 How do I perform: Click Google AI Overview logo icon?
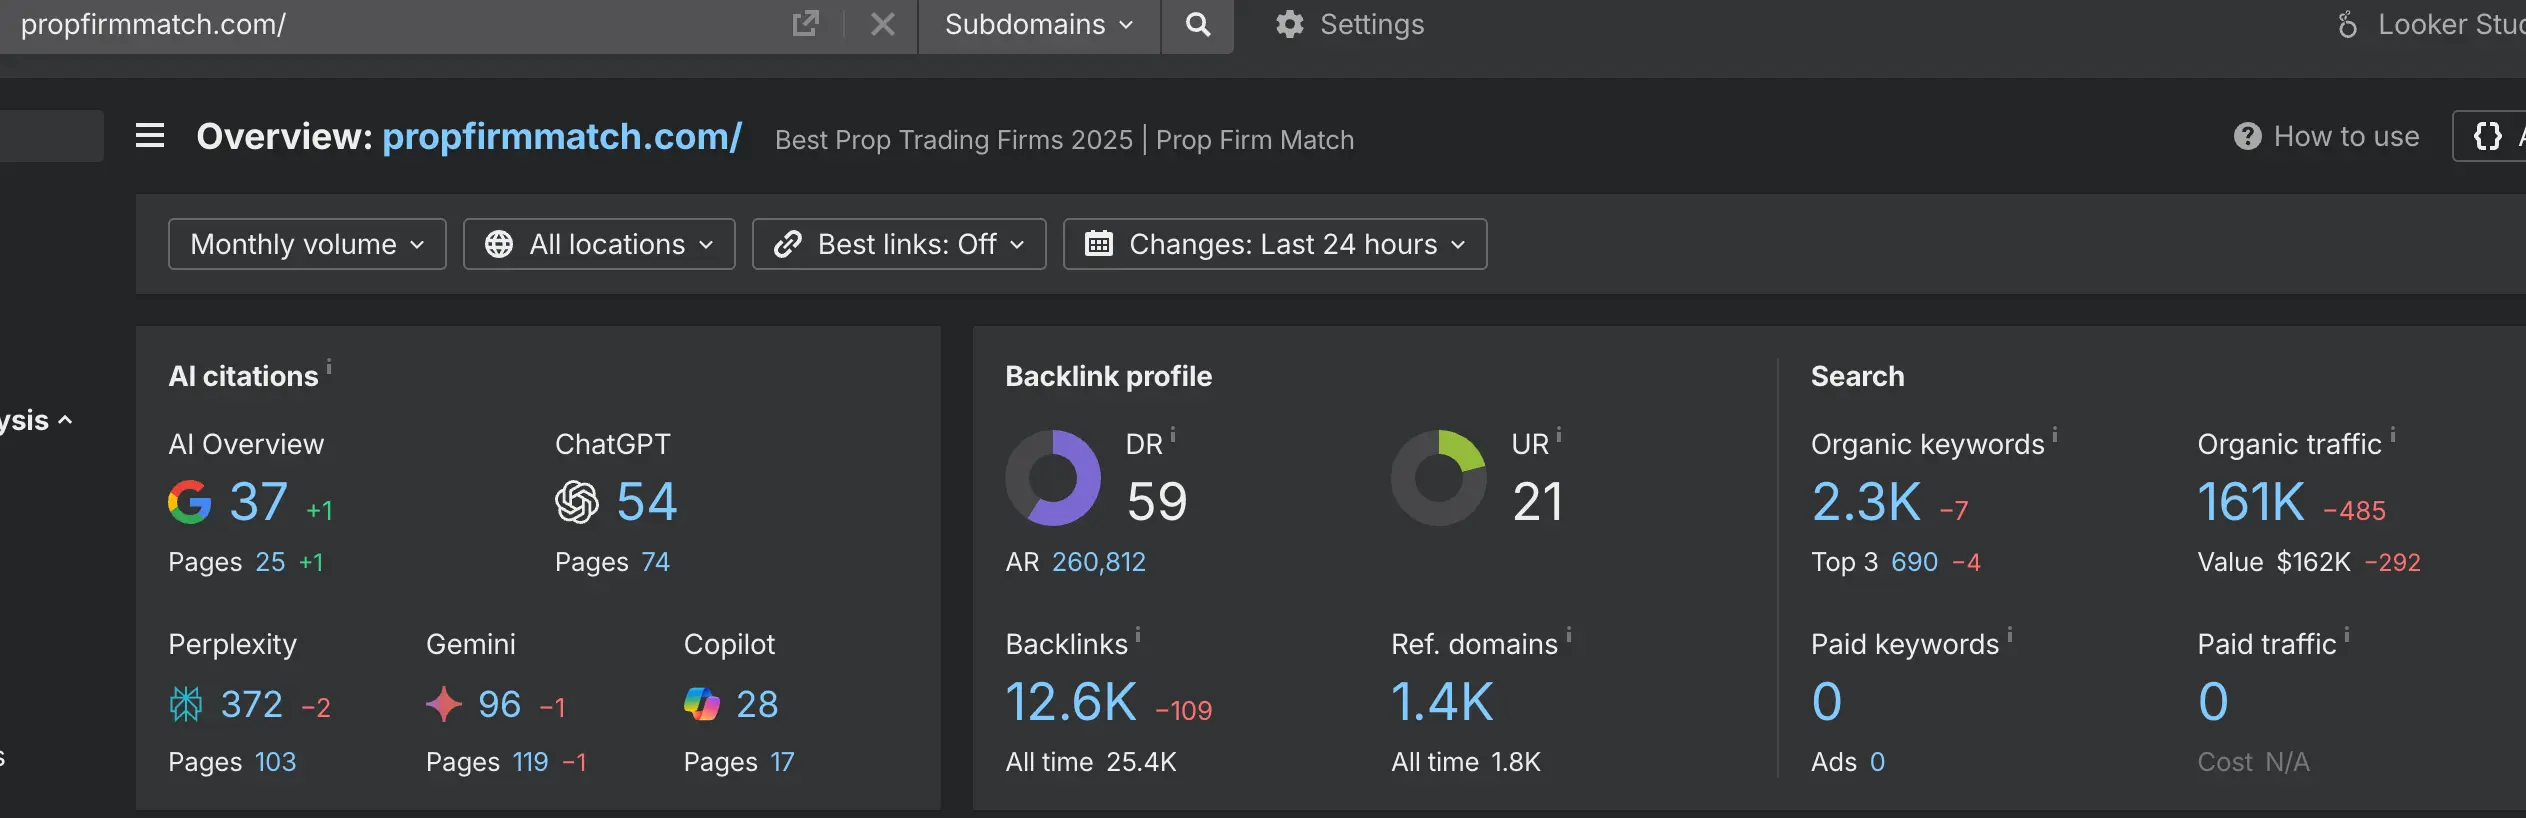[x=189, y=502]
